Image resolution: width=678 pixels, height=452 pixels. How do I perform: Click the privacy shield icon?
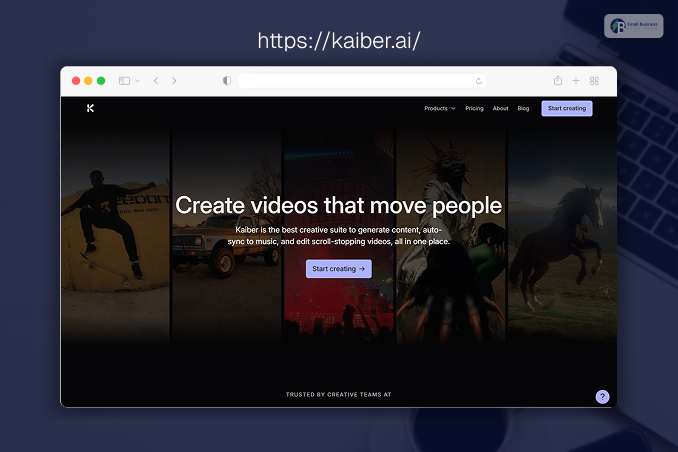[x=227, y=81]
